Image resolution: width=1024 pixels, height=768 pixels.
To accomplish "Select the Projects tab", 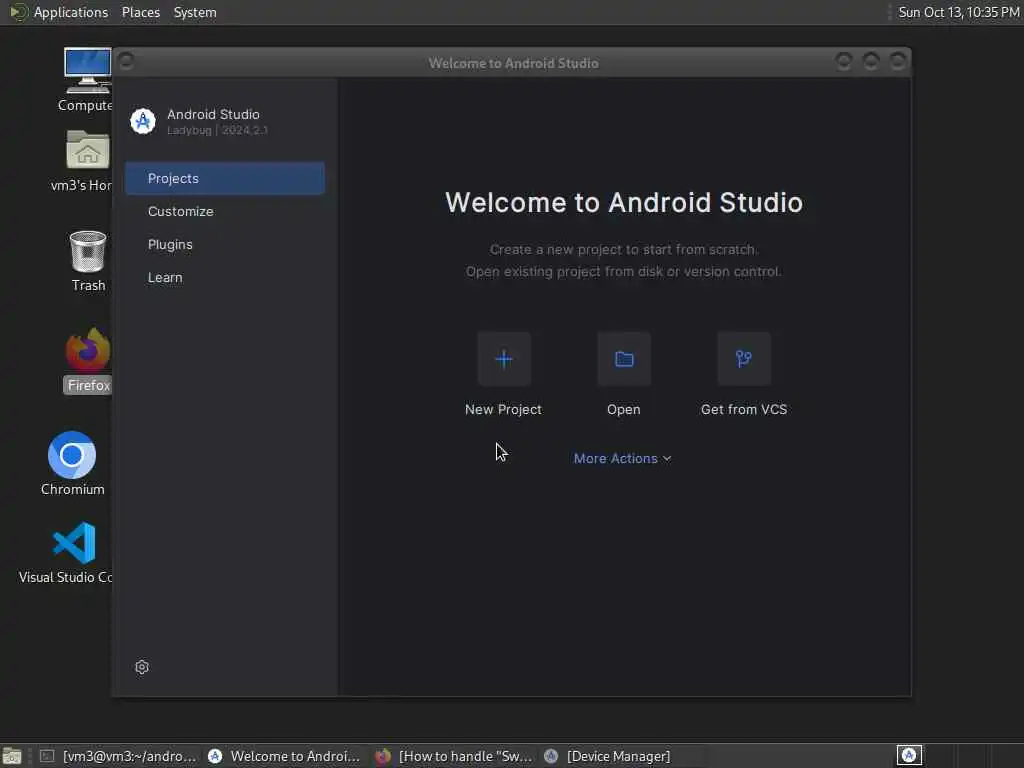I will point(225,178).
